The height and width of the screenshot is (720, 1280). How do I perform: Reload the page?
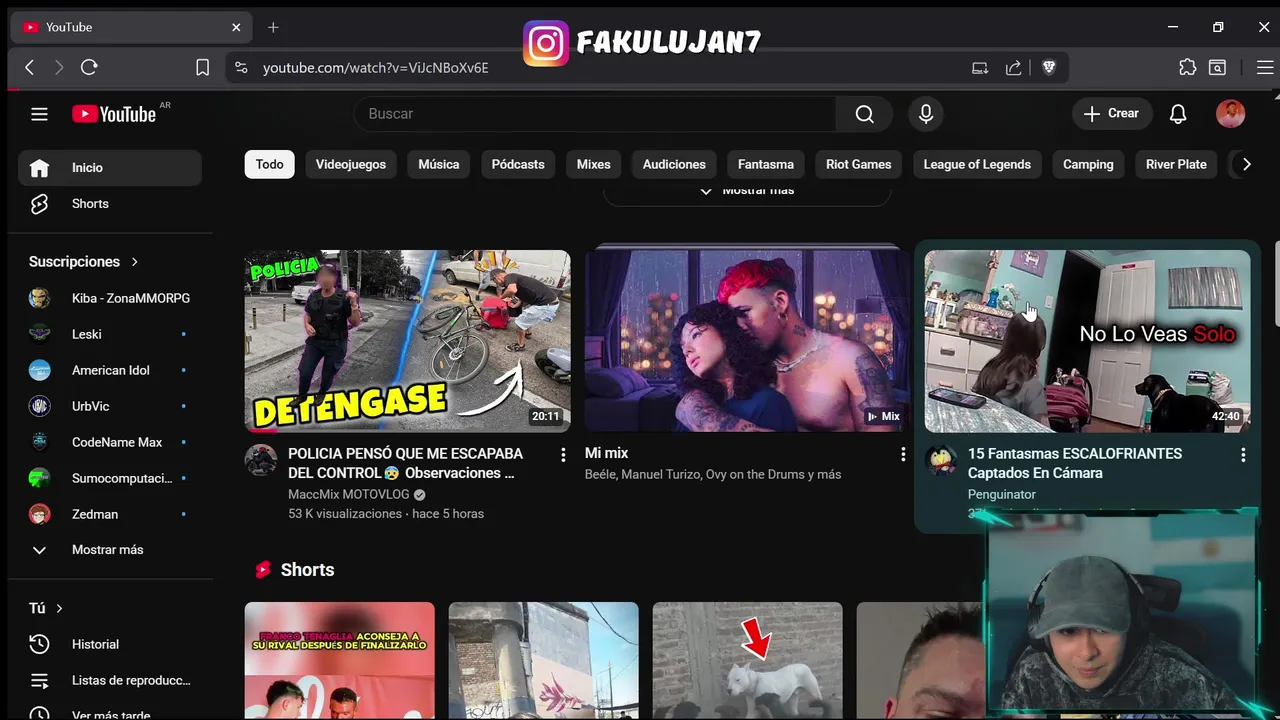point(89,67)
